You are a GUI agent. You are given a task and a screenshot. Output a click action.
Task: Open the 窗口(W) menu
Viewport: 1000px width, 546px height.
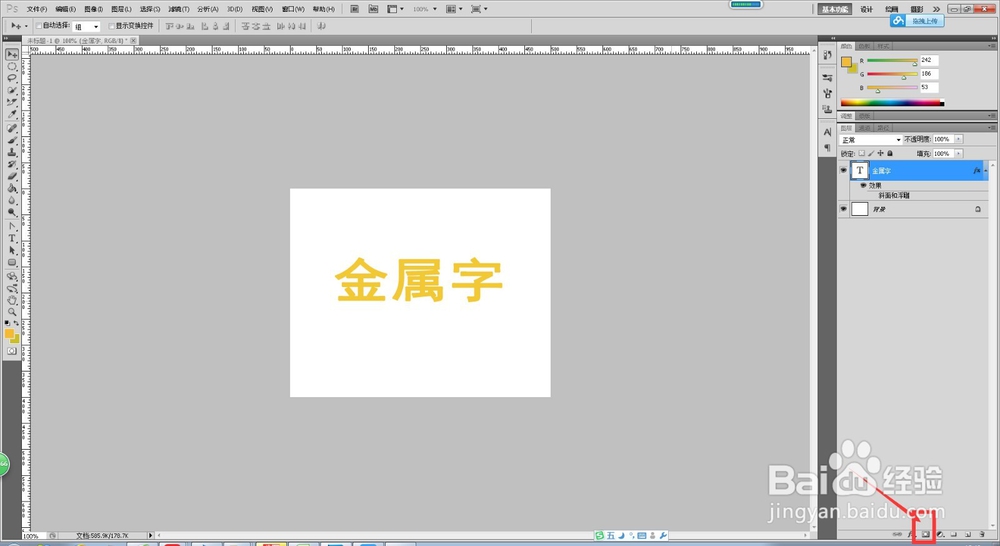tap(293, 9)
